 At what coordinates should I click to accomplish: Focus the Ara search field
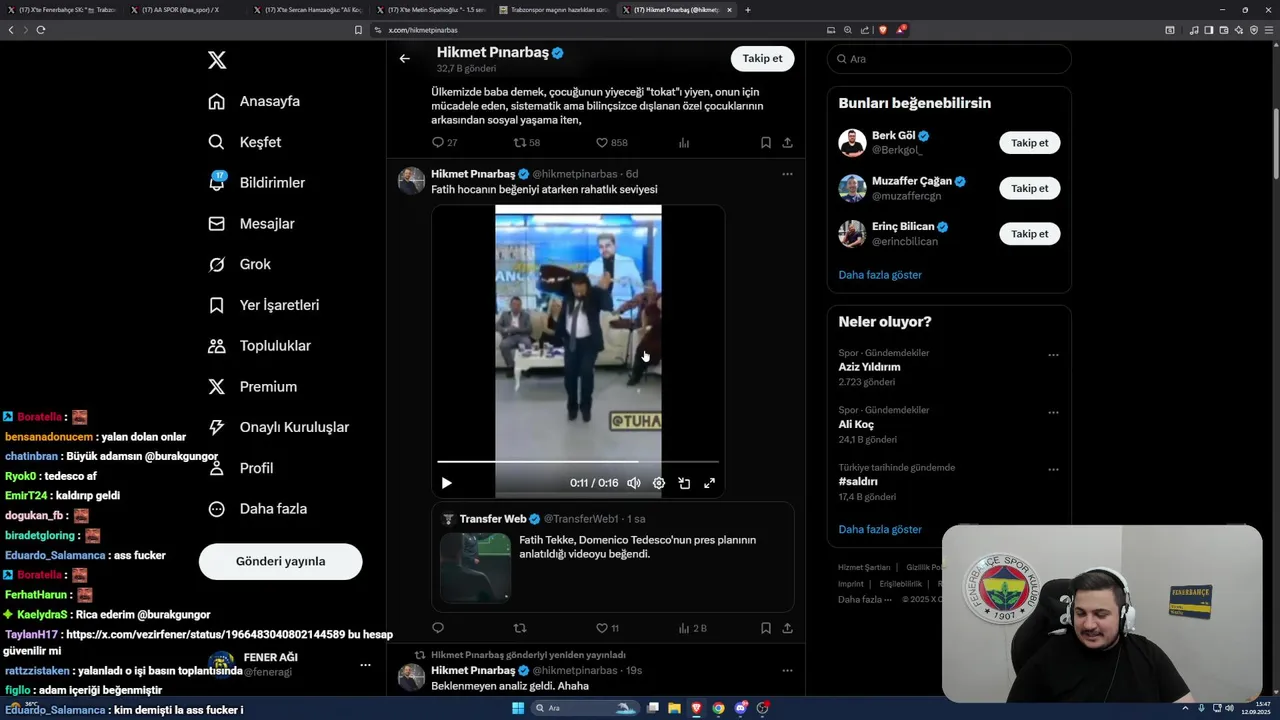coord(949,59)
